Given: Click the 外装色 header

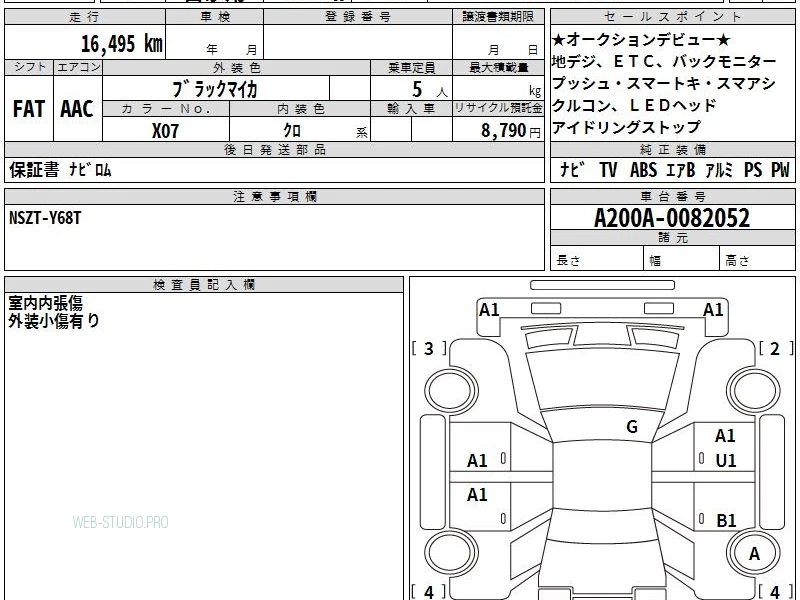Looking at the screenshot, I should point(237,67).
